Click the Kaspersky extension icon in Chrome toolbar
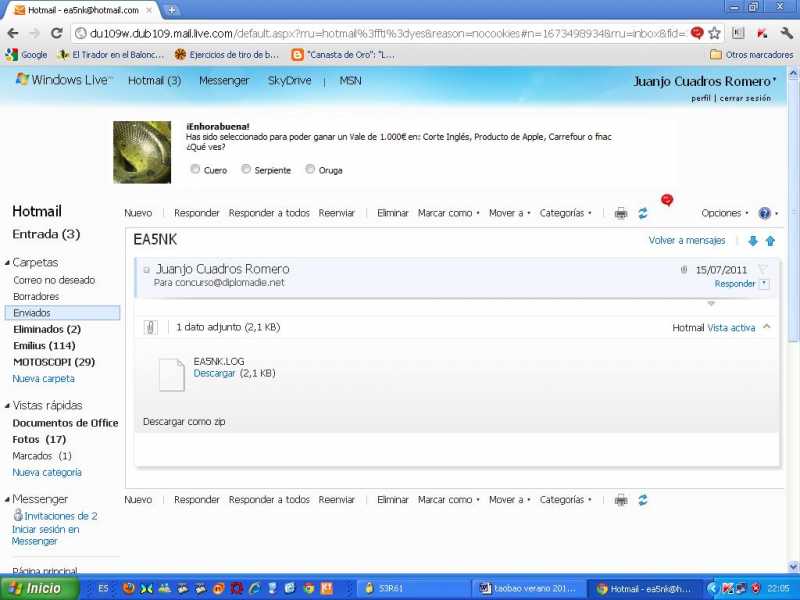The height and width of the screenshot is (600, 800). click(x=762, y=34)
